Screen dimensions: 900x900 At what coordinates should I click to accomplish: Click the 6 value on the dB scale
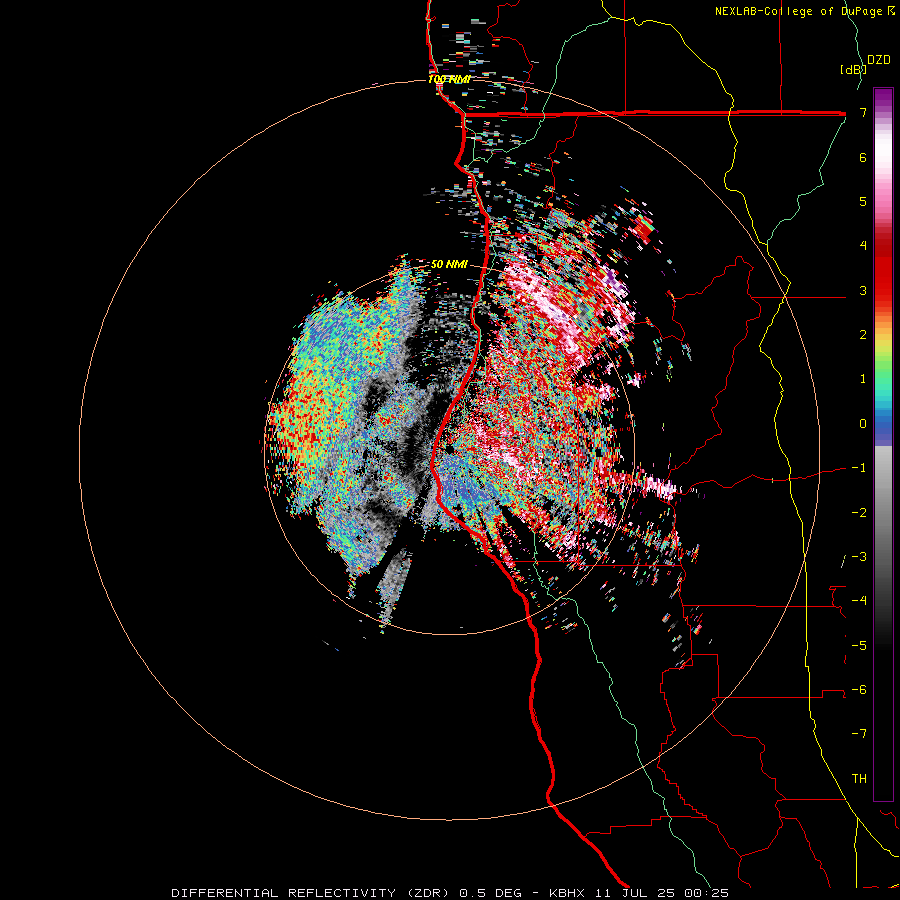tap(863, 157)
